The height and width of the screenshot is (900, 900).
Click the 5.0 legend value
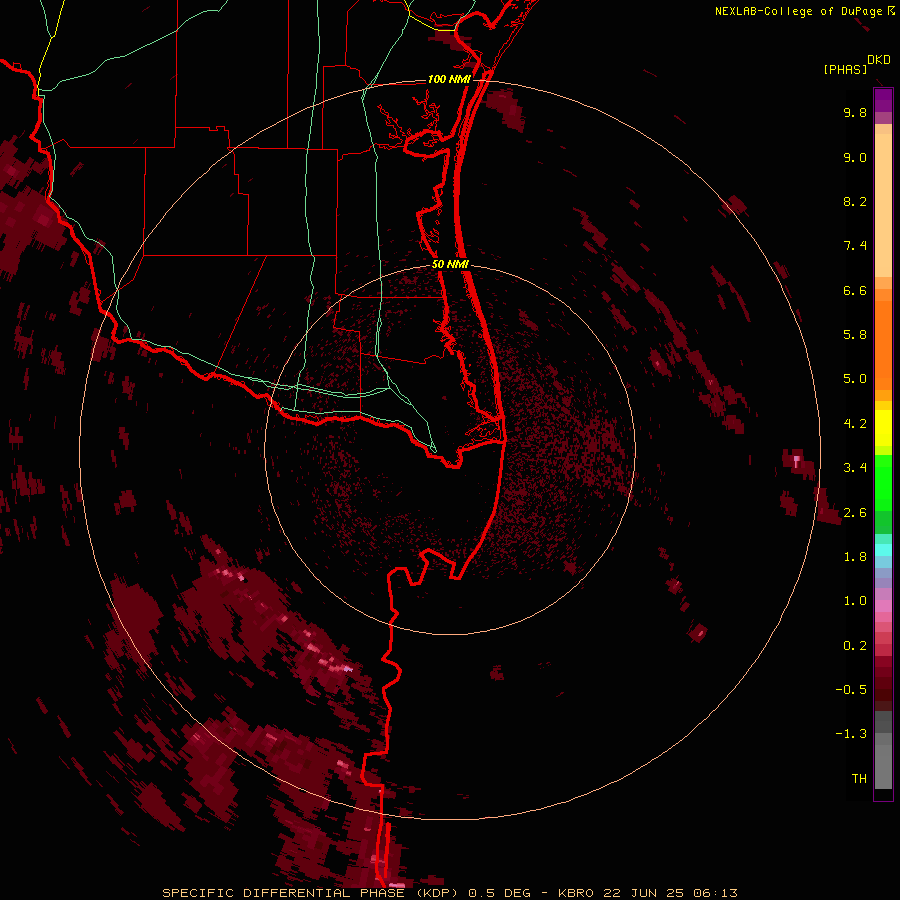tap(855, 379)
